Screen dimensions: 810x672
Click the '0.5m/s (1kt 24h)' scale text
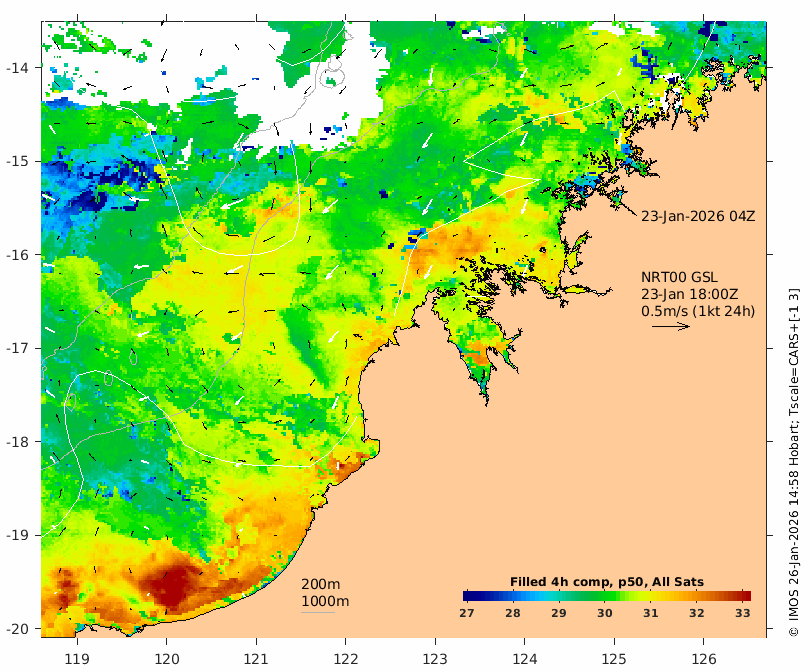[698, 311]
